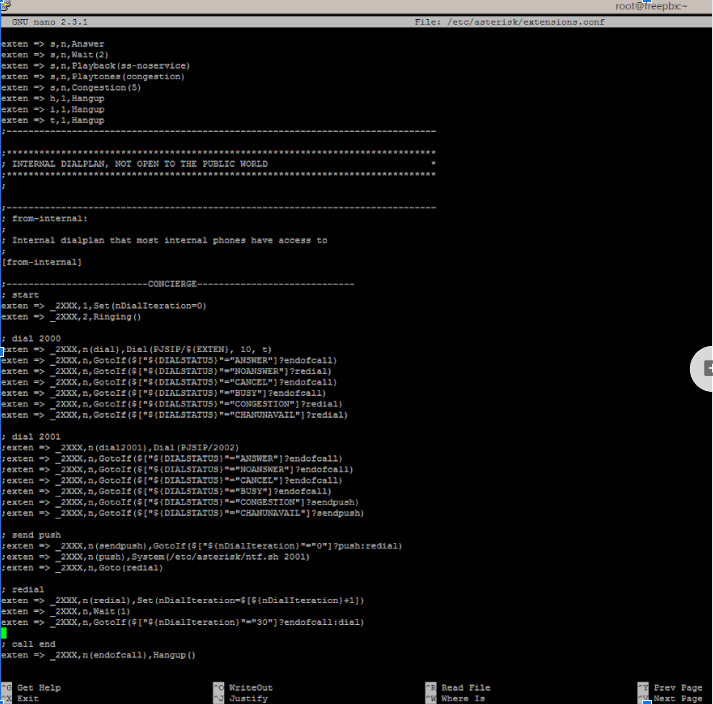This screenshot has width=713, height=704.
Task: Click the Justify shortcut label
Action: pyautogui.click(x=248, y=698)
